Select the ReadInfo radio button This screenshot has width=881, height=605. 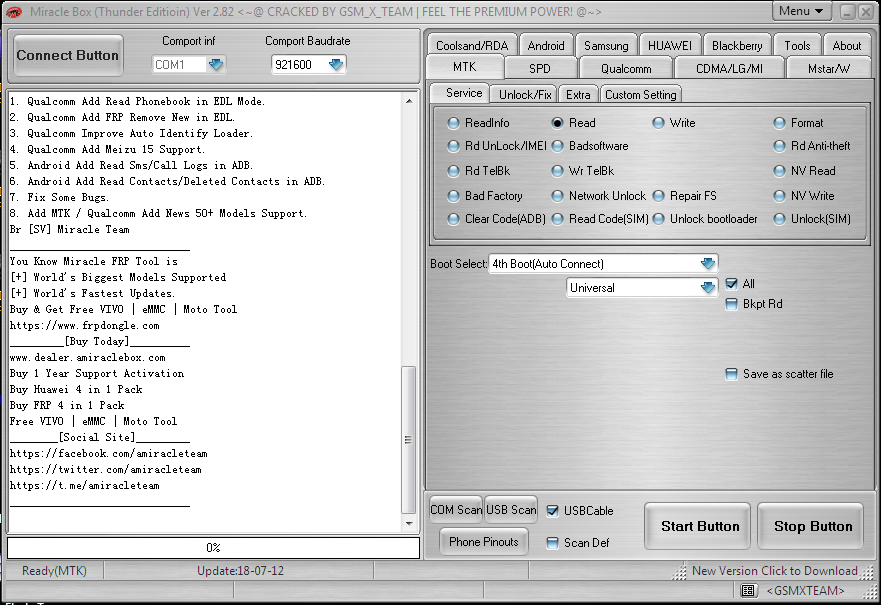[453, 123]
